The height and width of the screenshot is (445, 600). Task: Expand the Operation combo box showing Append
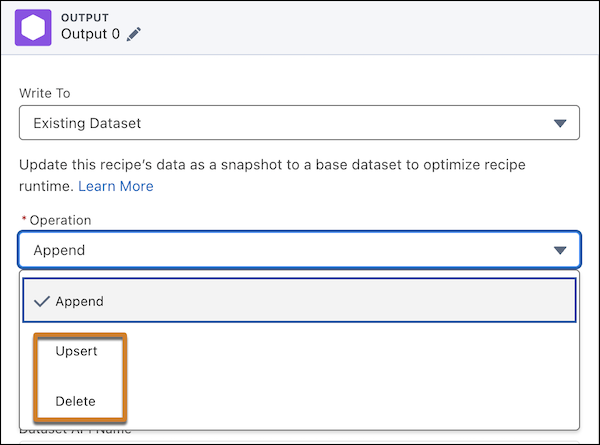tap(299, 250)
